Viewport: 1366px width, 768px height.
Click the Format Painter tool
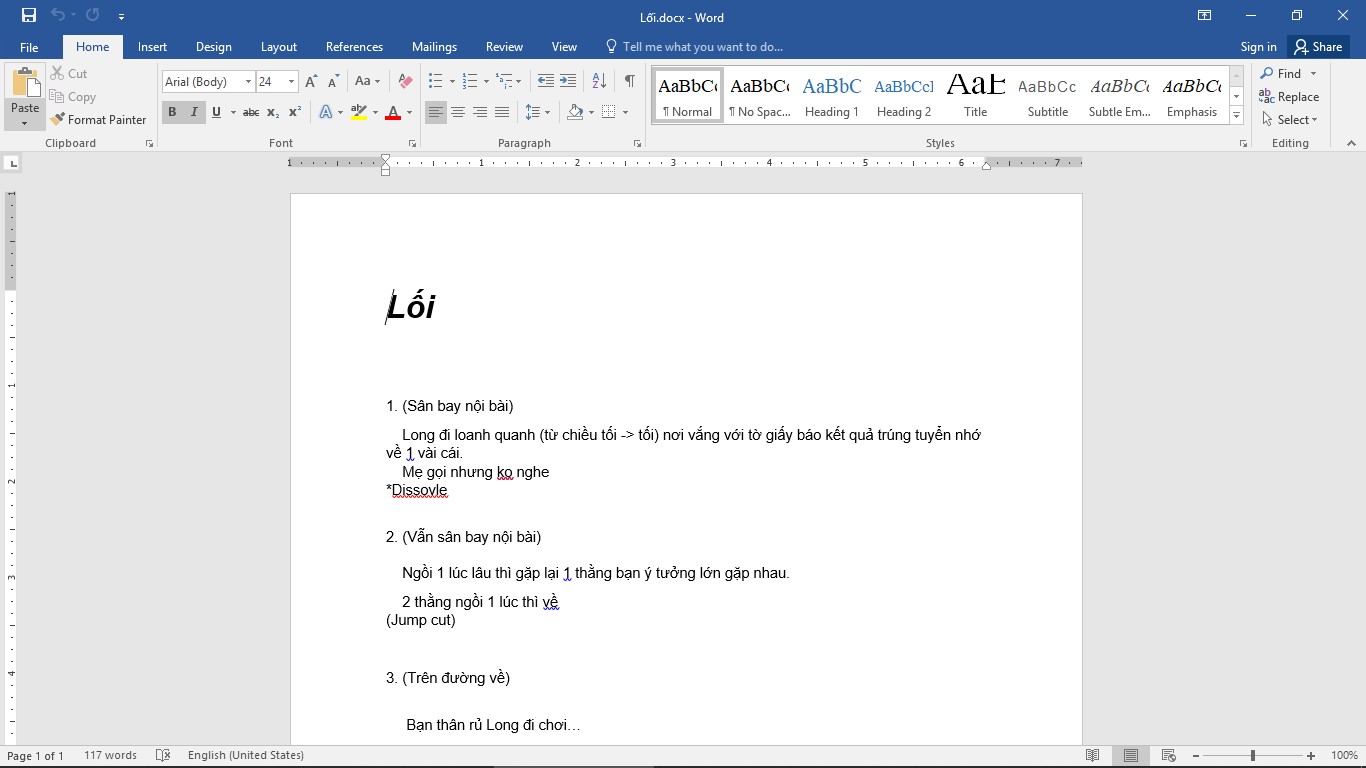point(98,119)
